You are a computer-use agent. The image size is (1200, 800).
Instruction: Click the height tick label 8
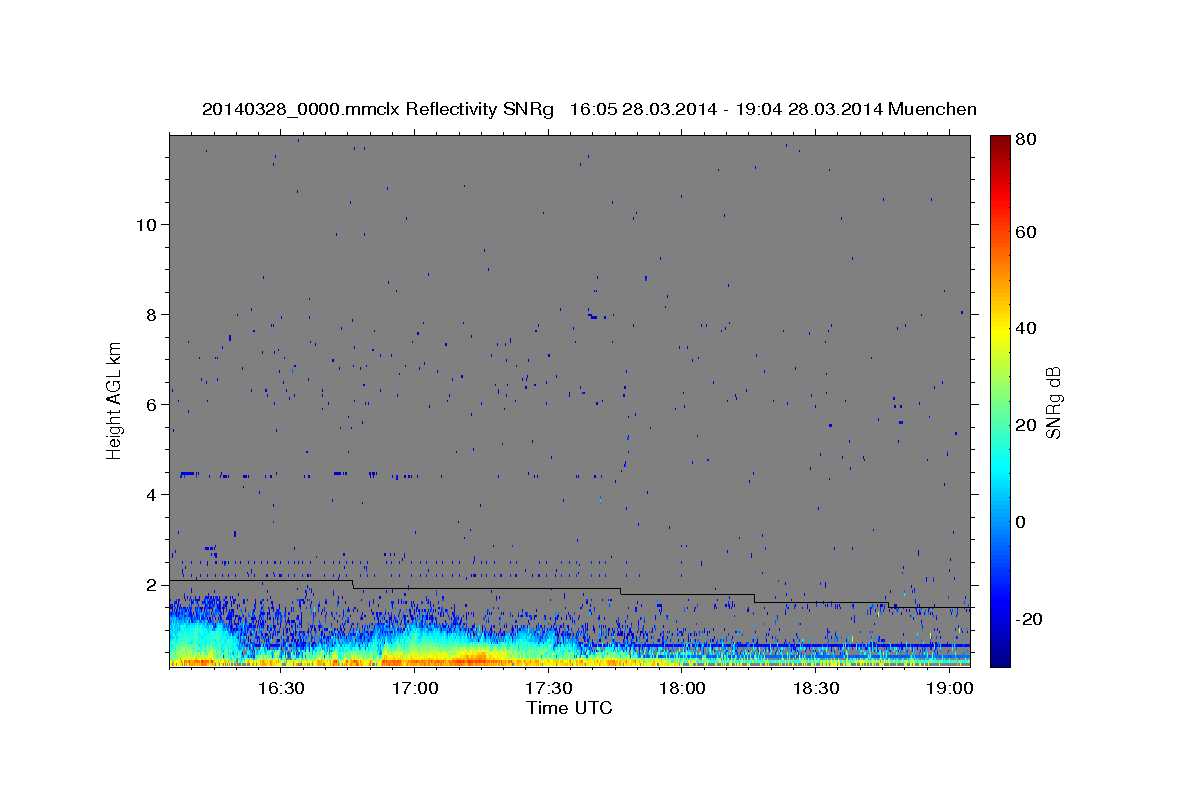coord(150,314)
